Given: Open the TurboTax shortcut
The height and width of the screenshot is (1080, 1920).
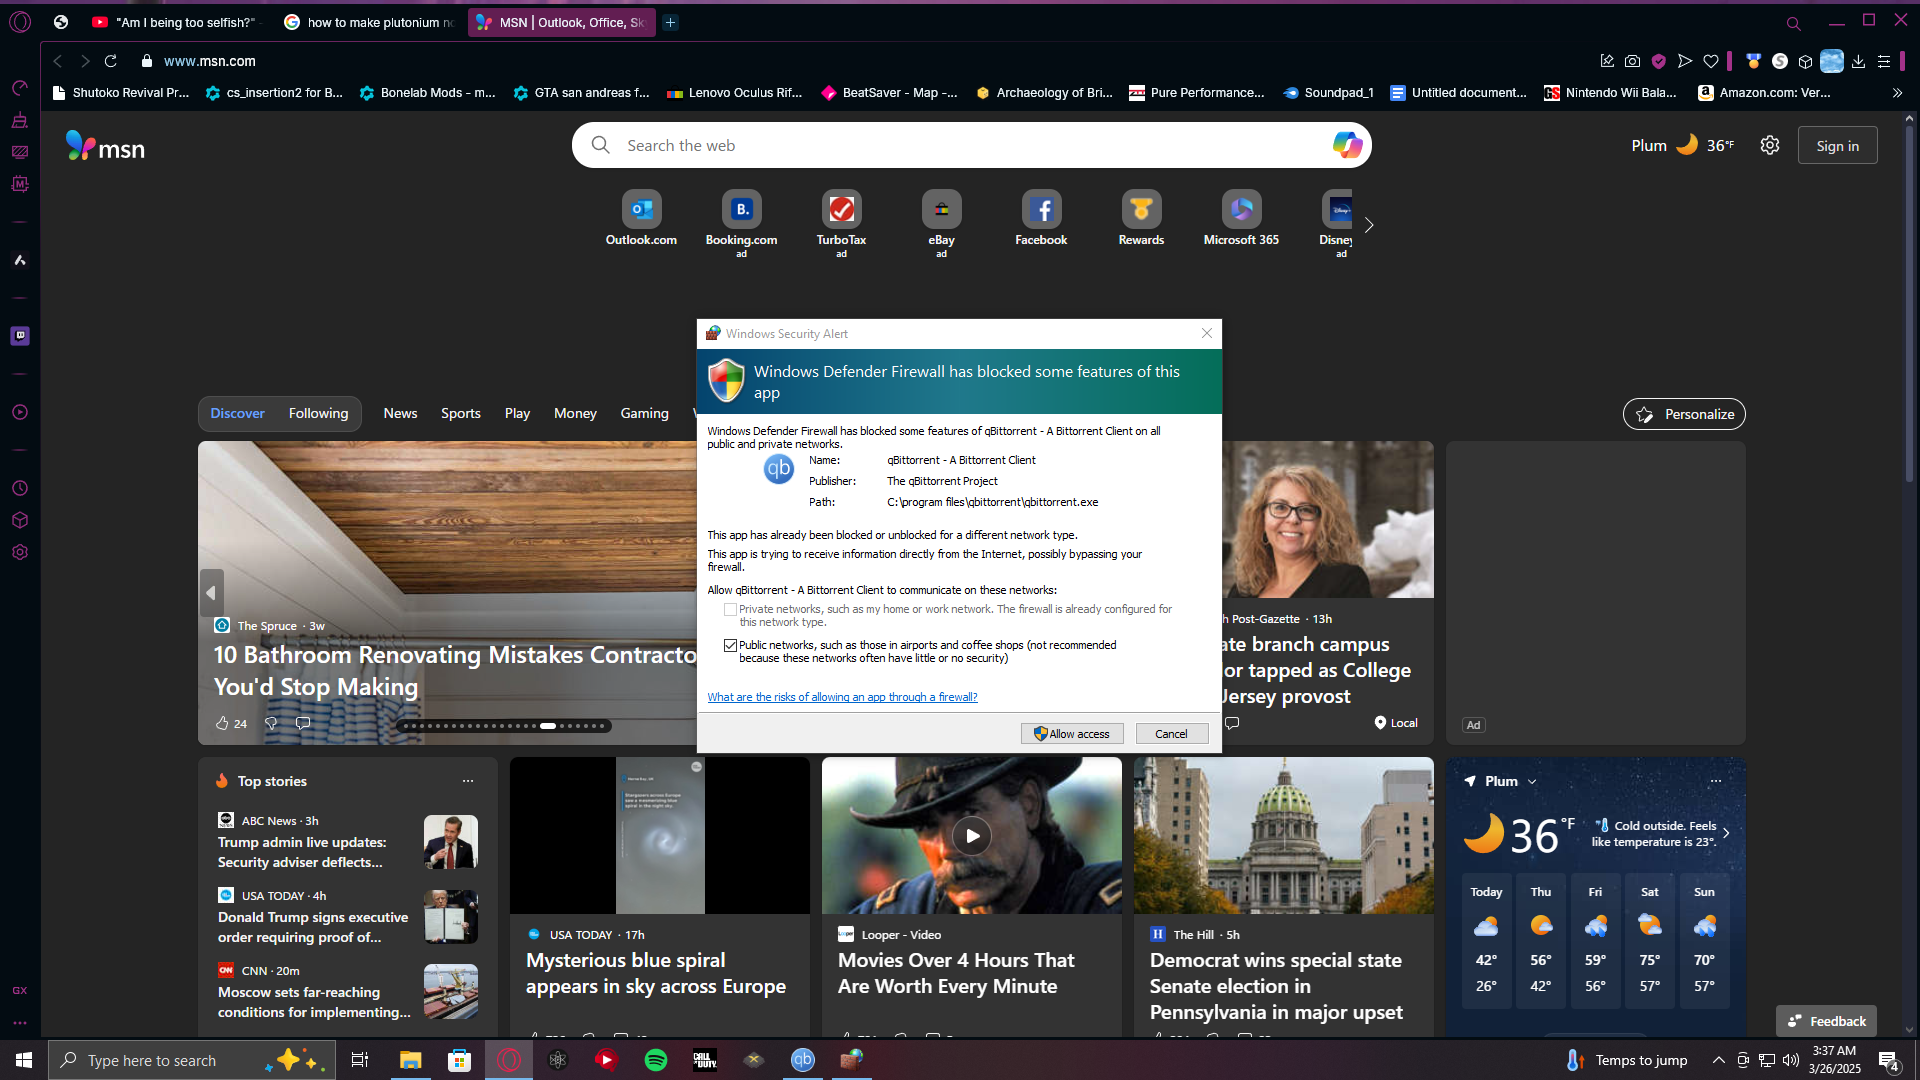Looking at the screenshot, I should [841, 223].
